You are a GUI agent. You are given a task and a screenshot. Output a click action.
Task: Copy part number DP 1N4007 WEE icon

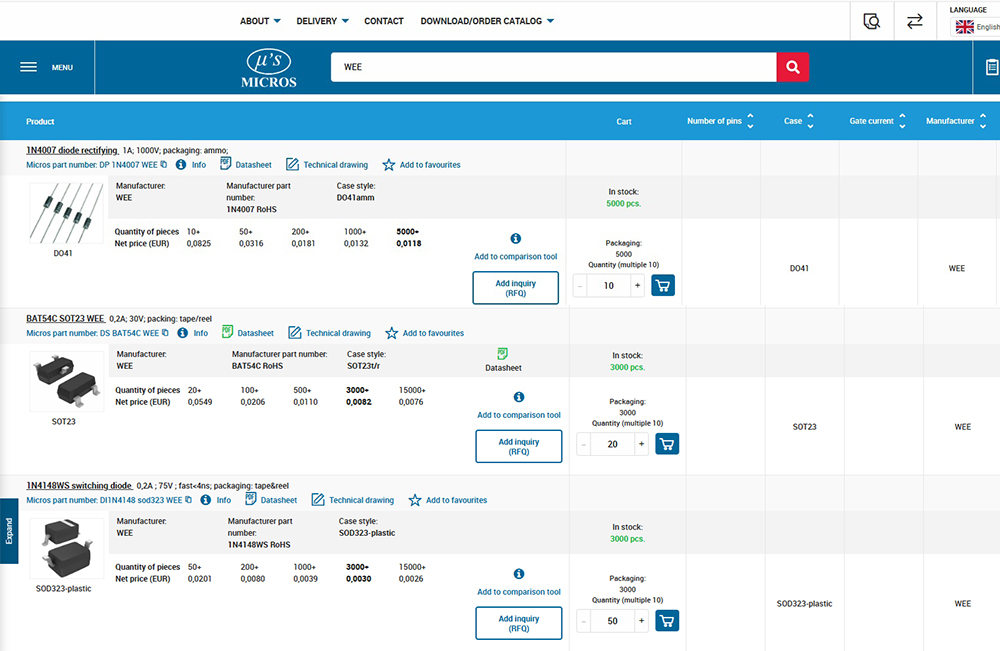point(164,165)
